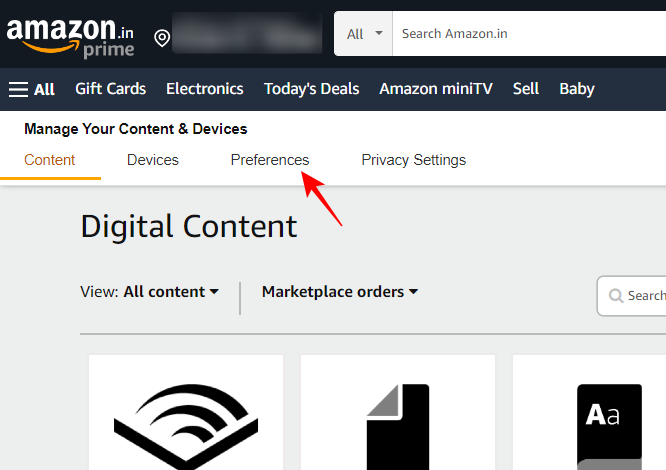Open the Devices tab
This screenshot has width=666, height=470.
(153, 160)
